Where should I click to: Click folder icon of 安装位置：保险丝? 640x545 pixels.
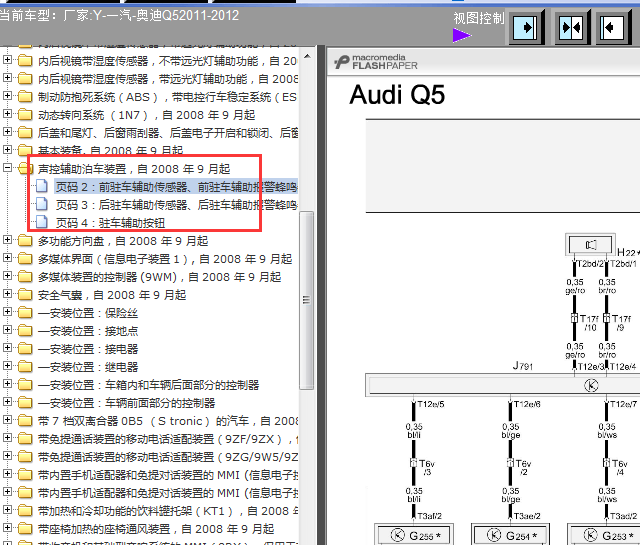tap(25, 313)
